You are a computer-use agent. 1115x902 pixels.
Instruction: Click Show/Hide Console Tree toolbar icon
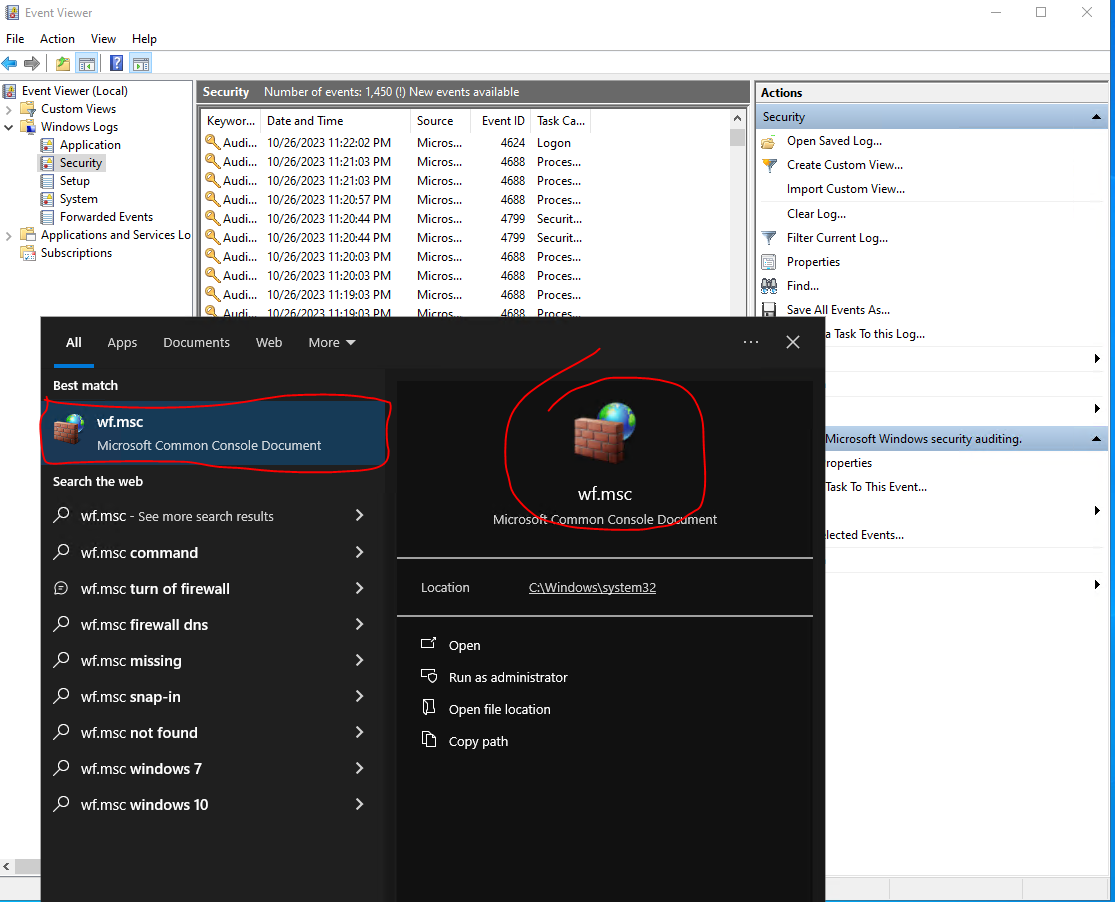tap(87, 63)
